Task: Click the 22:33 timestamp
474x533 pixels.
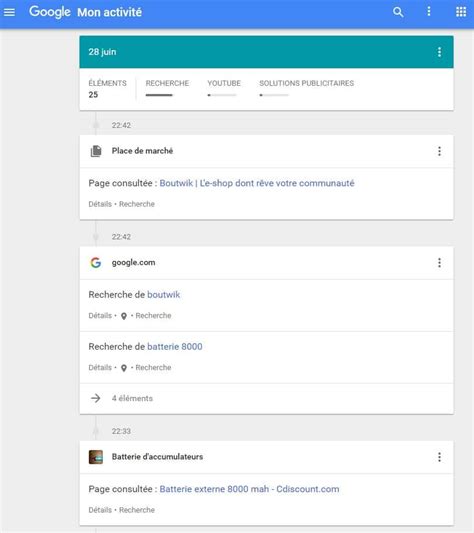Action: tap(121, 431)
